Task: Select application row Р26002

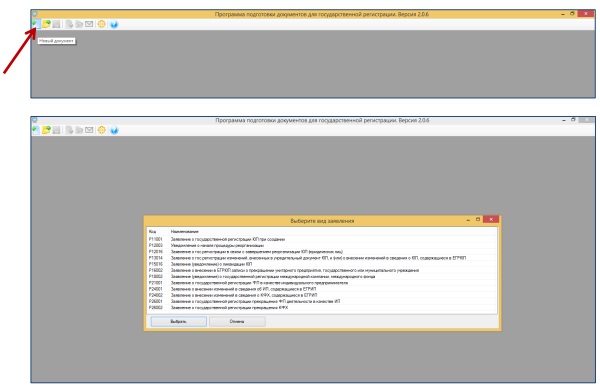Action: click(322, 307)
